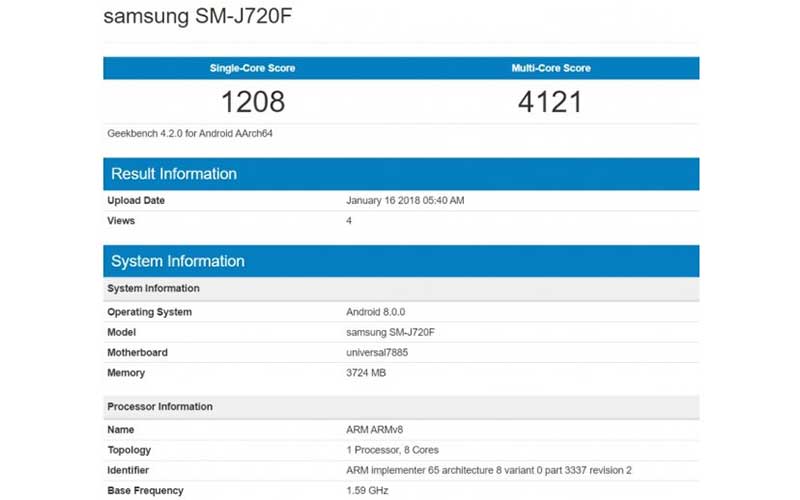Viewport: 800px width, 500px height.
Task: Select the 'Android 8.0.0' value
Action: click(376, 312)
